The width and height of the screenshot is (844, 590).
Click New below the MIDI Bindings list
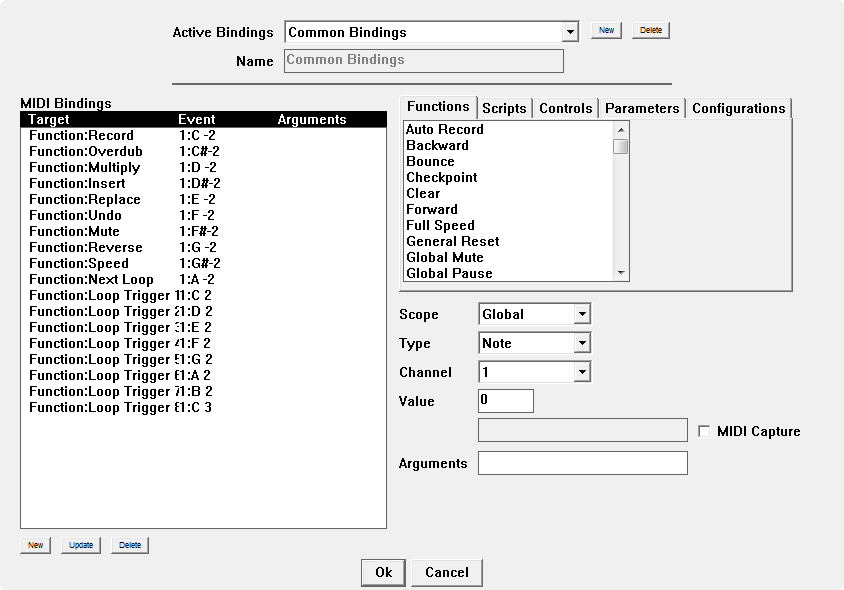tap(36, 545)
